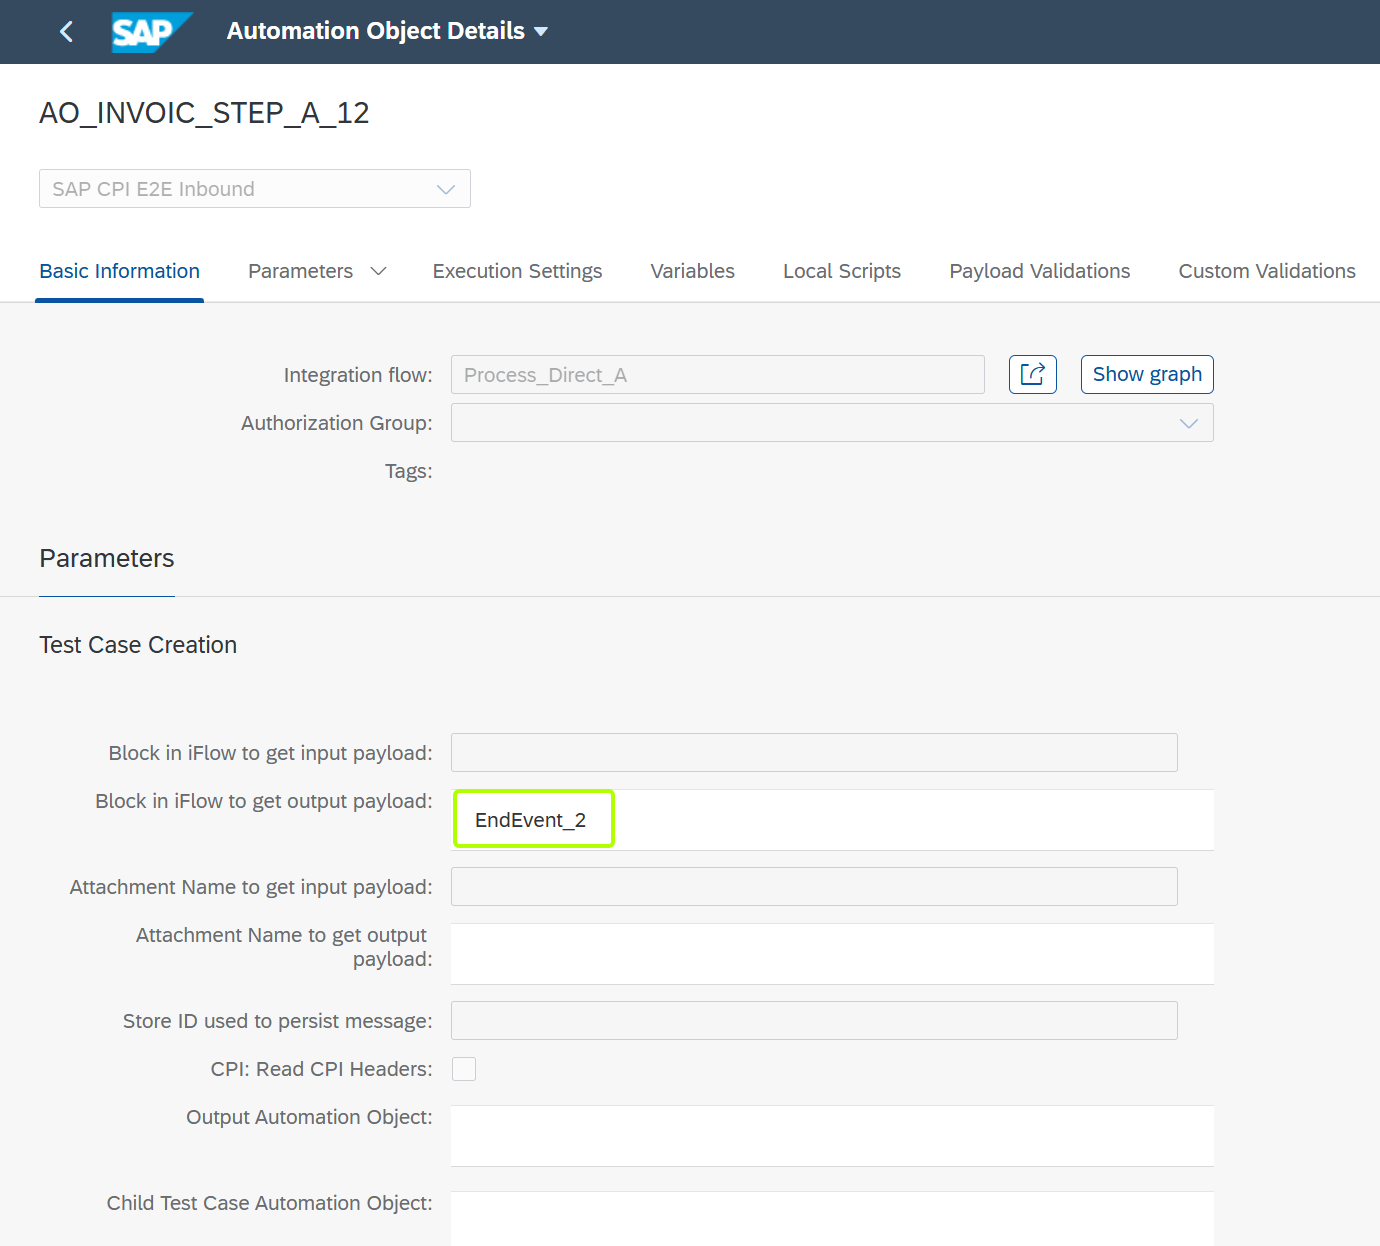
Task: Click the Show graph button
Action: click(1147, 375)
